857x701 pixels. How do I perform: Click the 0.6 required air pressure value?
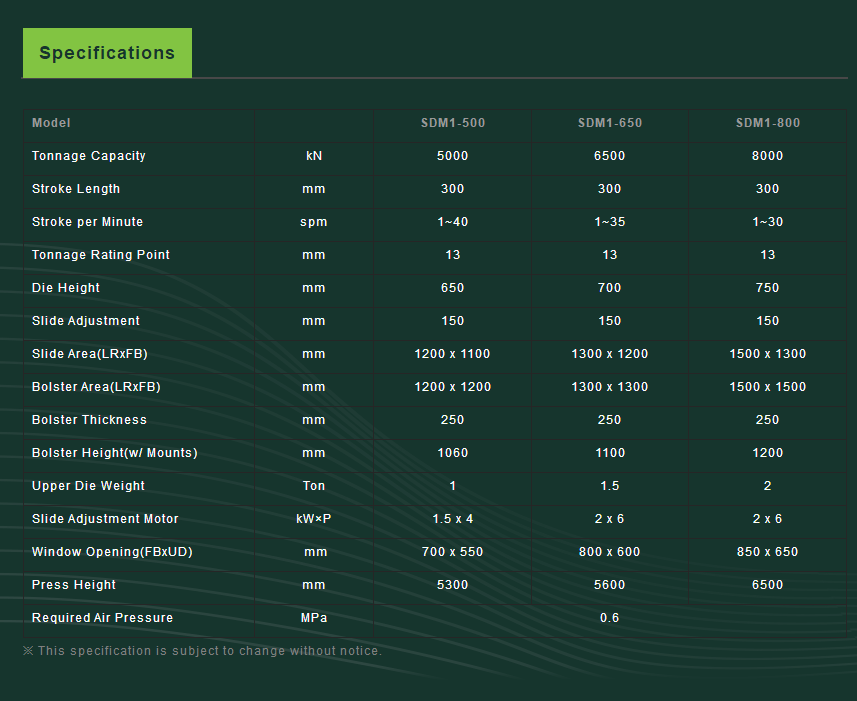tap(610, 618)
